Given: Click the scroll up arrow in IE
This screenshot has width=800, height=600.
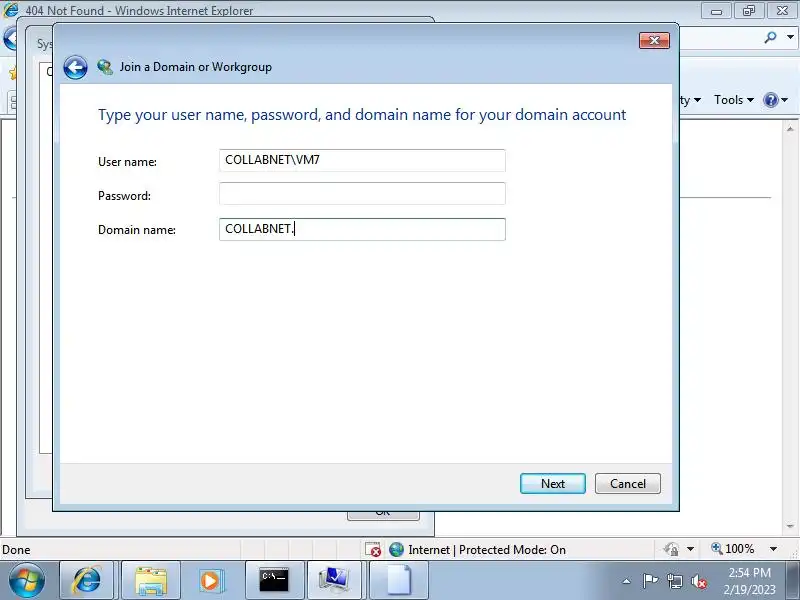Looking at the screenshot, I should tap(790, 129).
